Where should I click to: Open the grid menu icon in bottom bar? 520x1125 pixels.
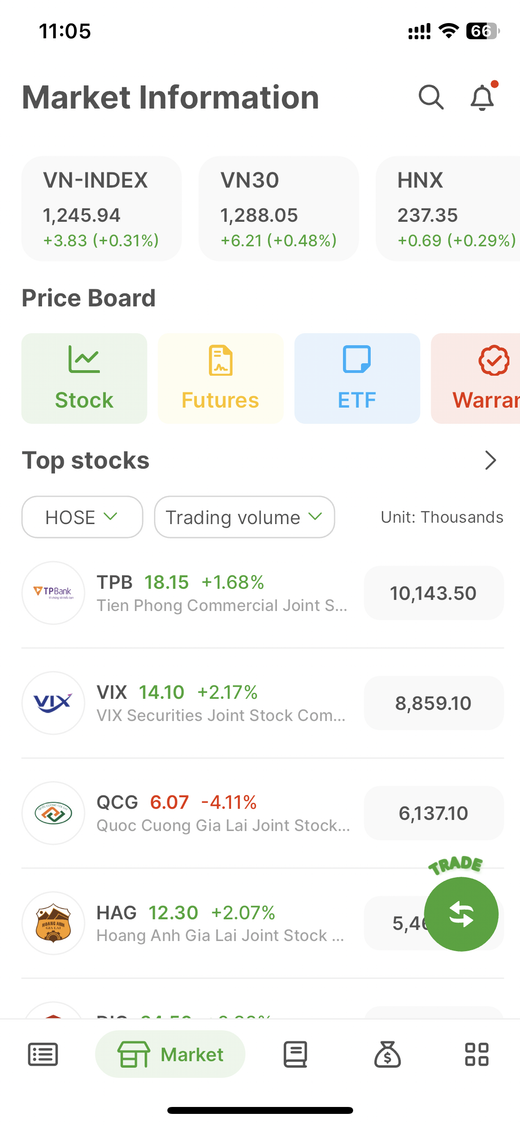[x=477, y=1054]
